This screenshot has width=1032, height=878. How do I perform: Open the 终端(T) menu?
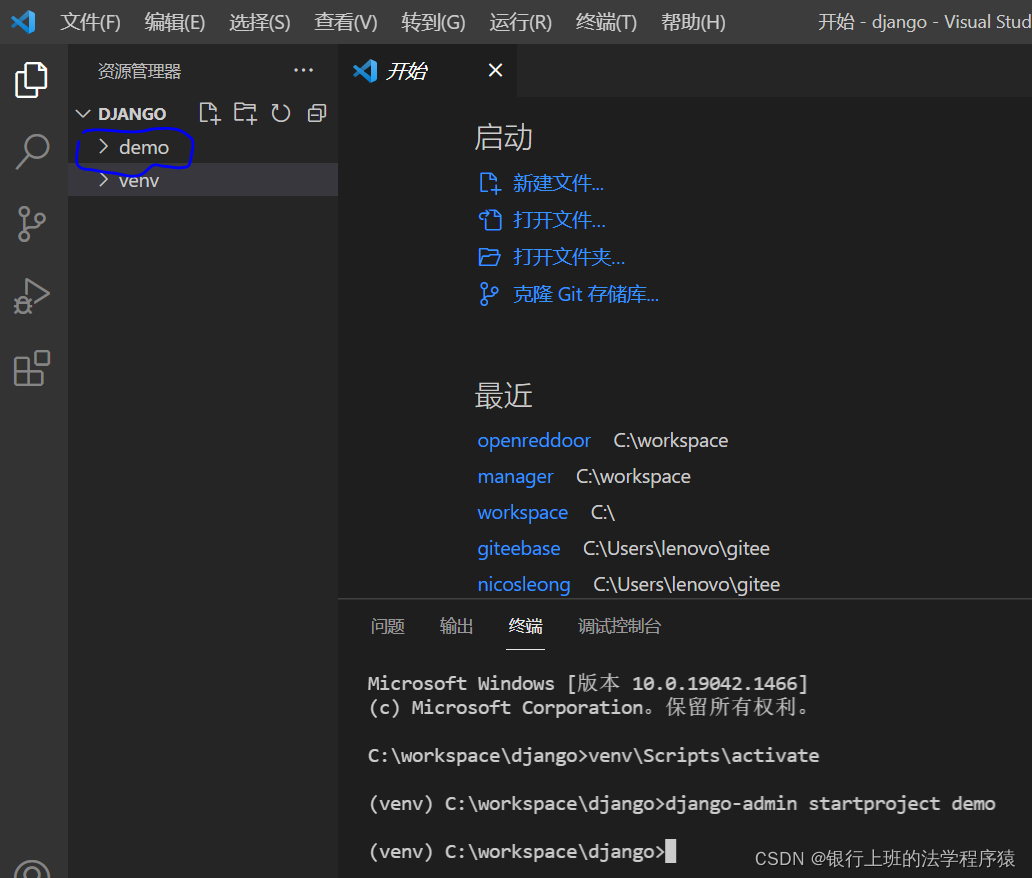[606, 22]
